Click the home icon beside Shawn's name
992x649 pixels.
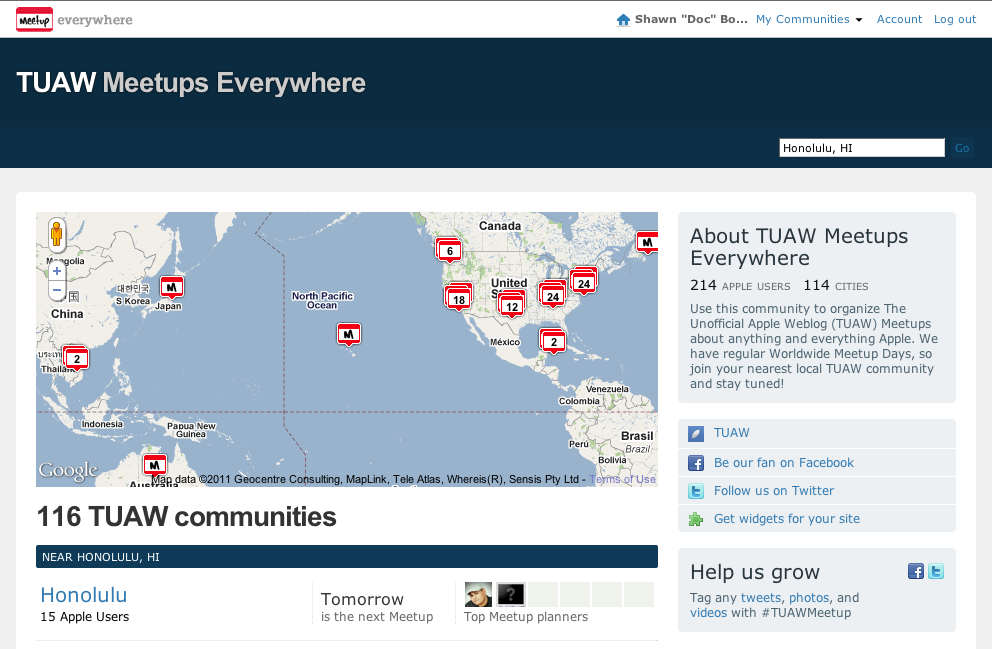(x=624, y=20)
